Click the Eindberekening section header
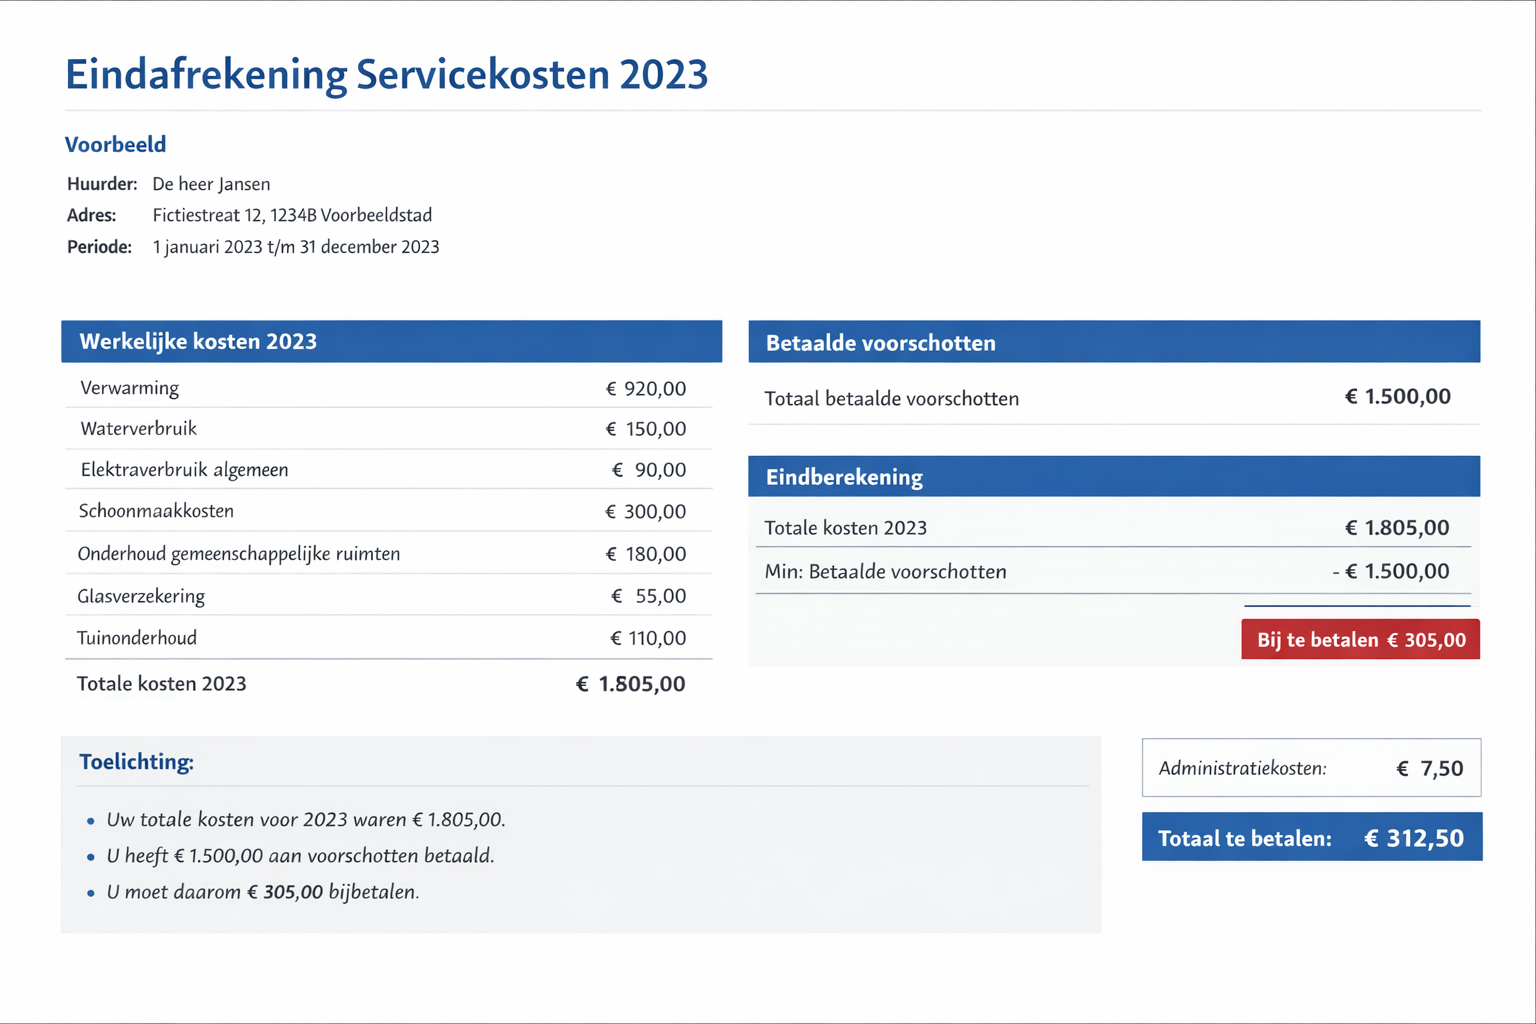1536x1024 pixels. click(1113, 477)
